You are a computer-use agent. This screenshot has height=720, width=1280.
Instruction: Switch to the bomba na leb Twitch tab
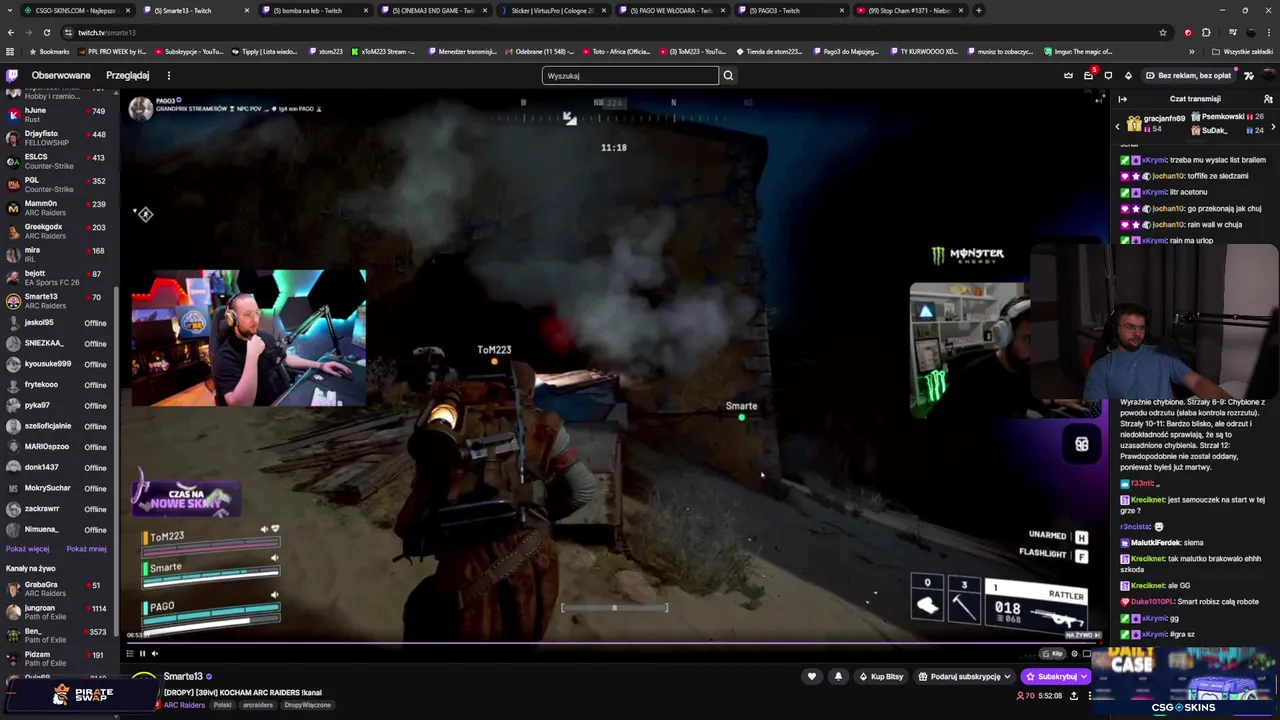coord(314,10)
